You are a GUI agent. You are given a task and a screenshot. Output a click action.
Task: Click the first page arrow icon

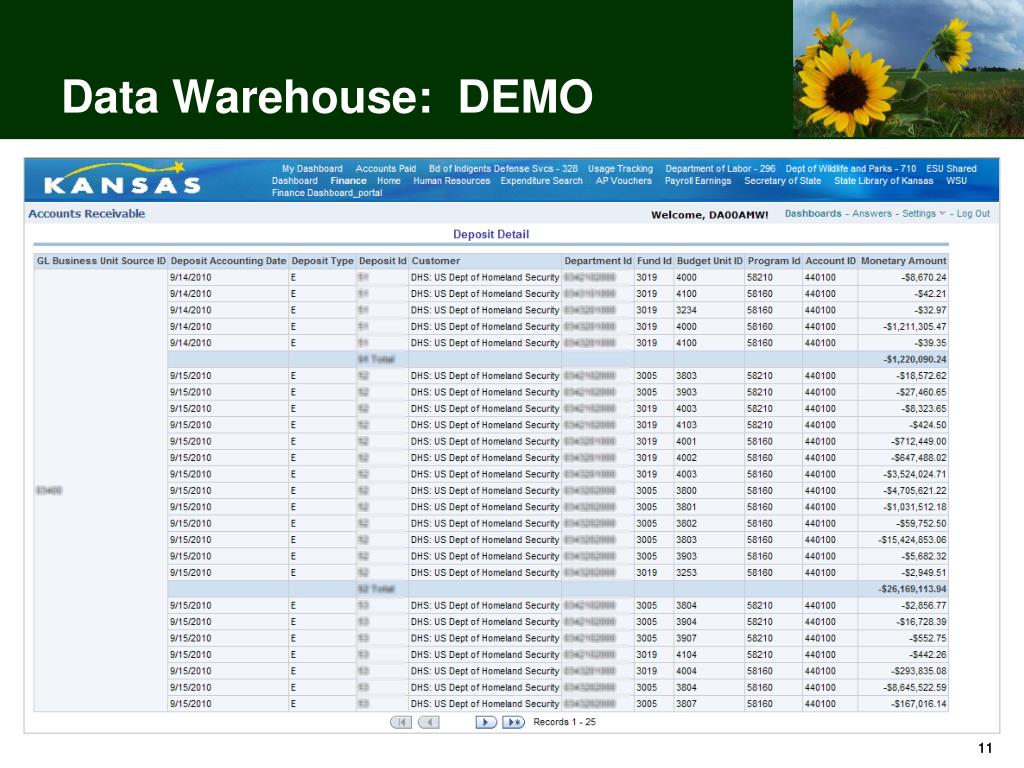[x=401, y=722]
